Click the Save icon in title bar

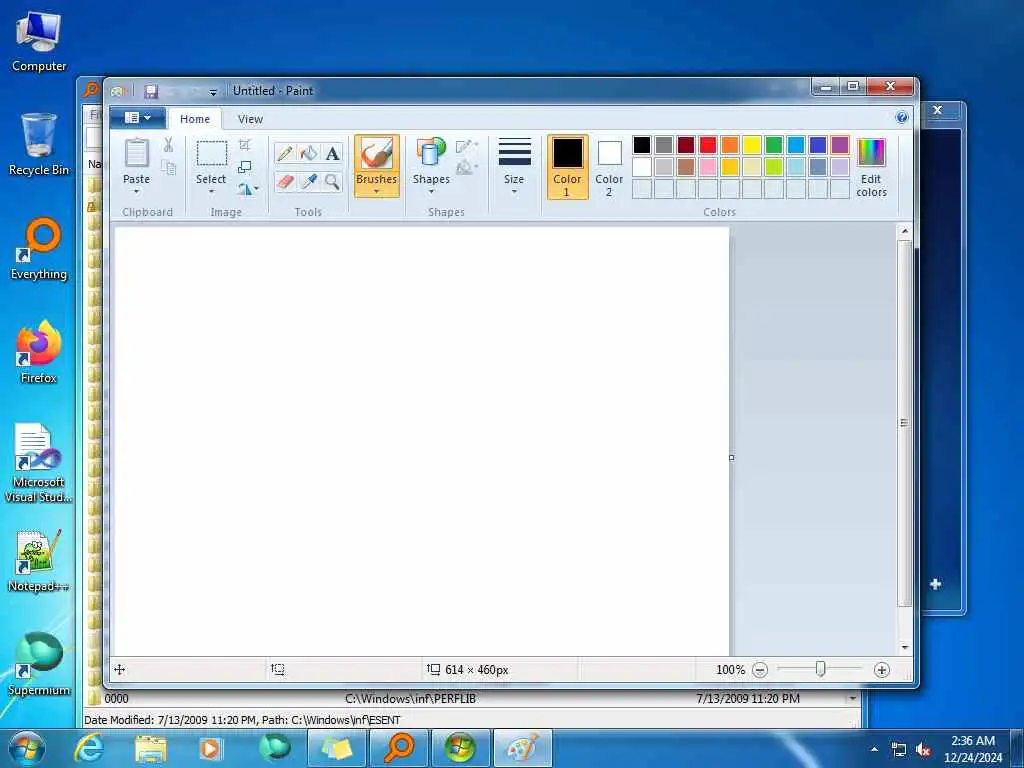pyautogui.click(x=152, y=91)
